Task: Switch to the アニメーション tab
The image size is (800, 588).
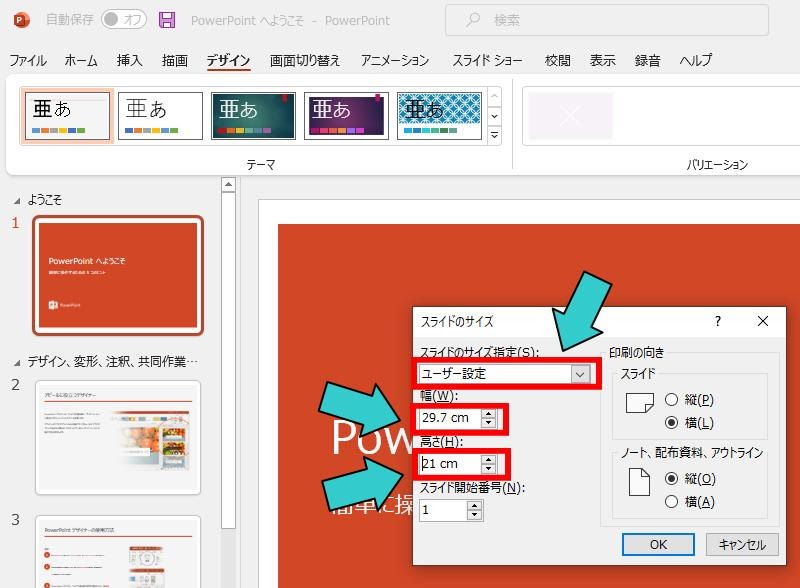Action: pyautogui.click(x=394, y=61)
